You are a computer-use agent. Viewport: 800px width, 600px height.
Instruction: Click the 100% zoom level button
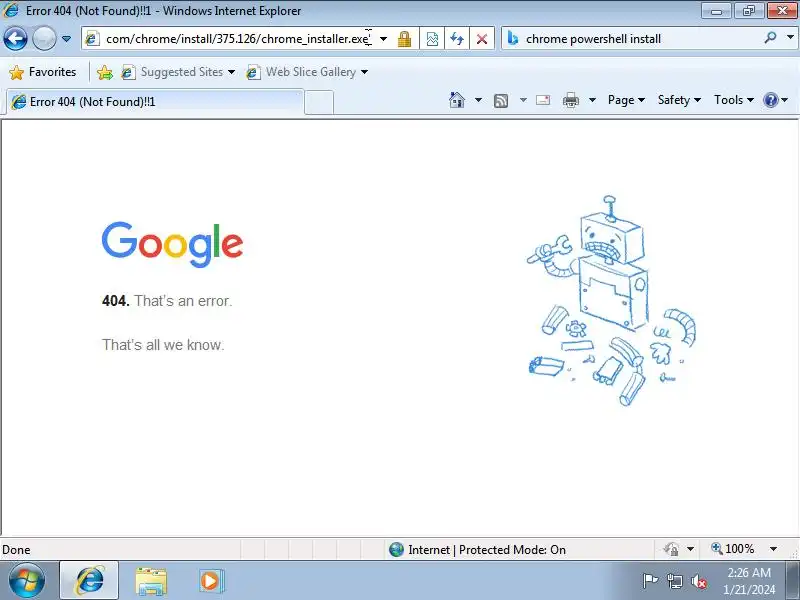733,549
